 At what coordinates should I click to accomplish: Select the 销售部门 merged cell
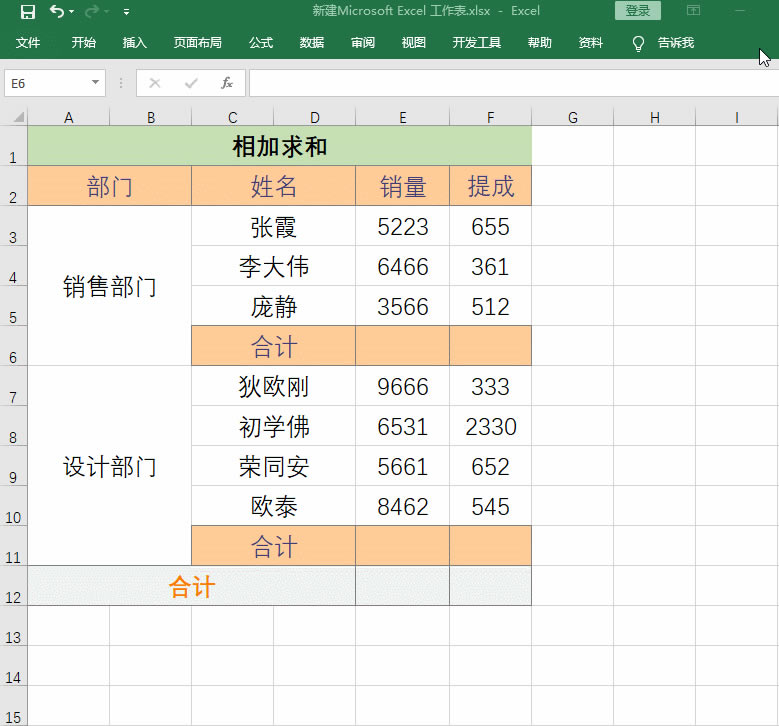[x=110, y=287]
